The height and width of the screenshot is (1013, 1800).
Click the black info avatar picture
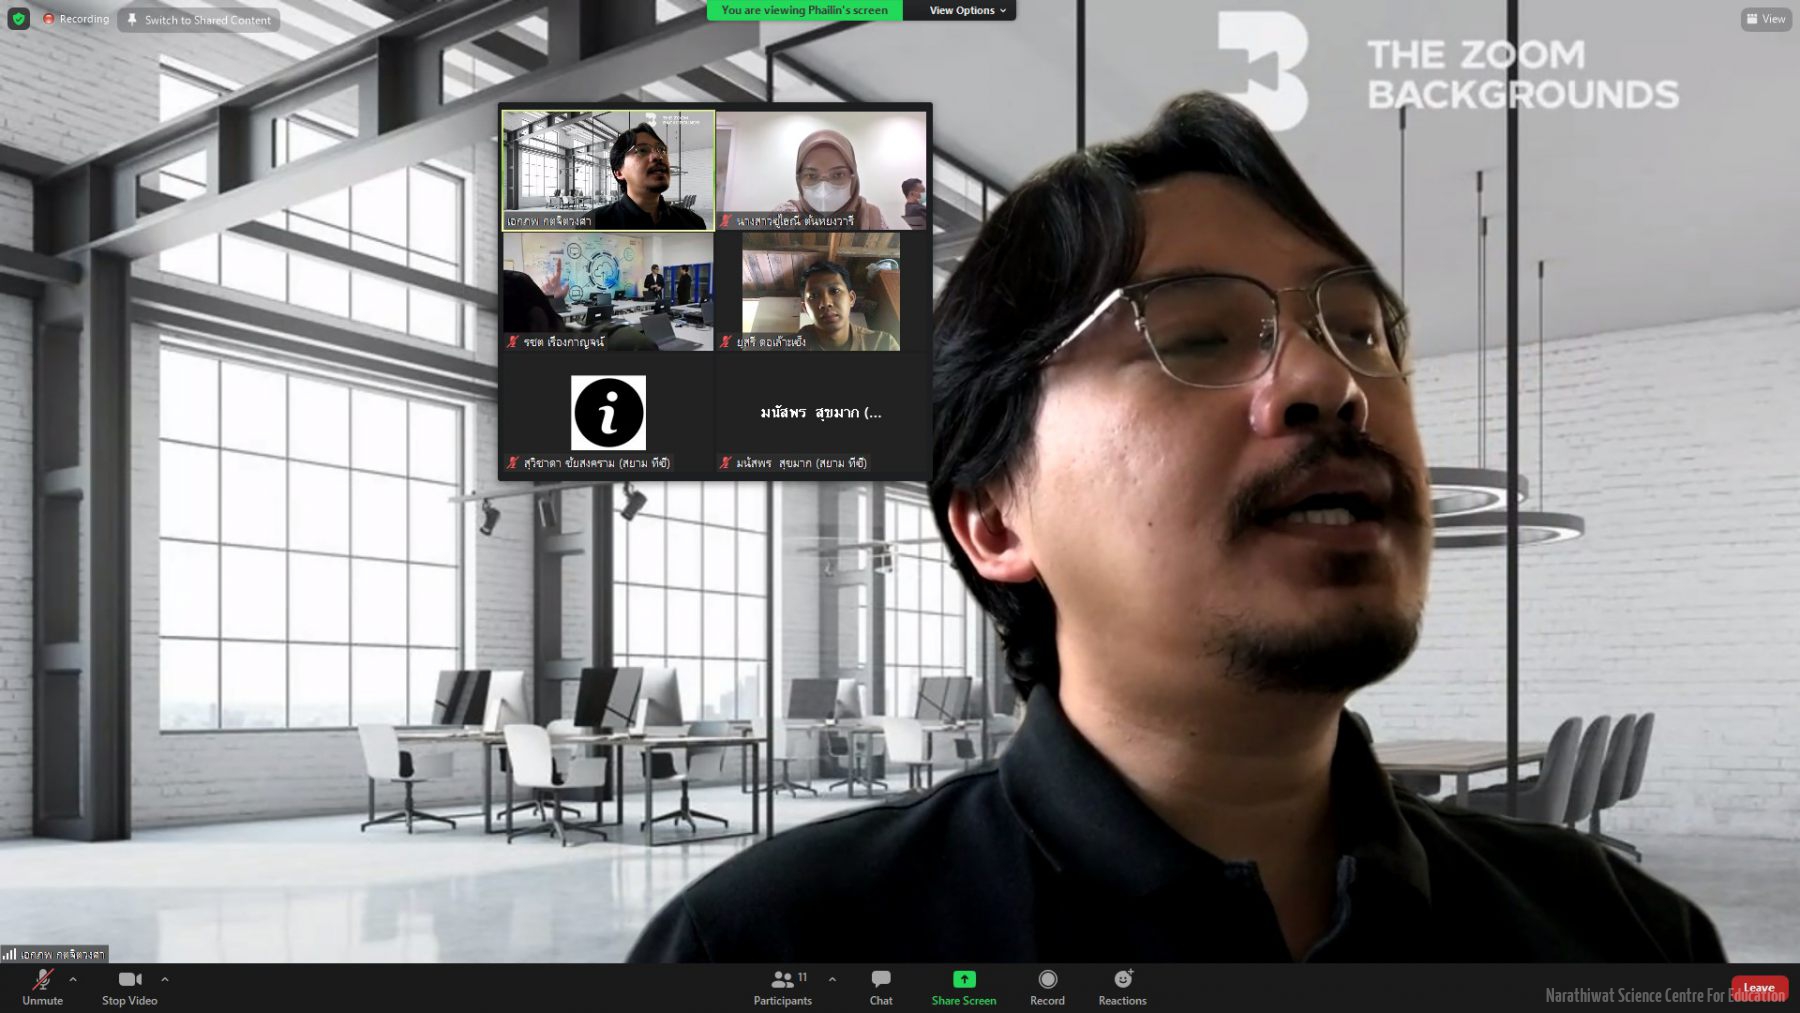pos(608,413)
